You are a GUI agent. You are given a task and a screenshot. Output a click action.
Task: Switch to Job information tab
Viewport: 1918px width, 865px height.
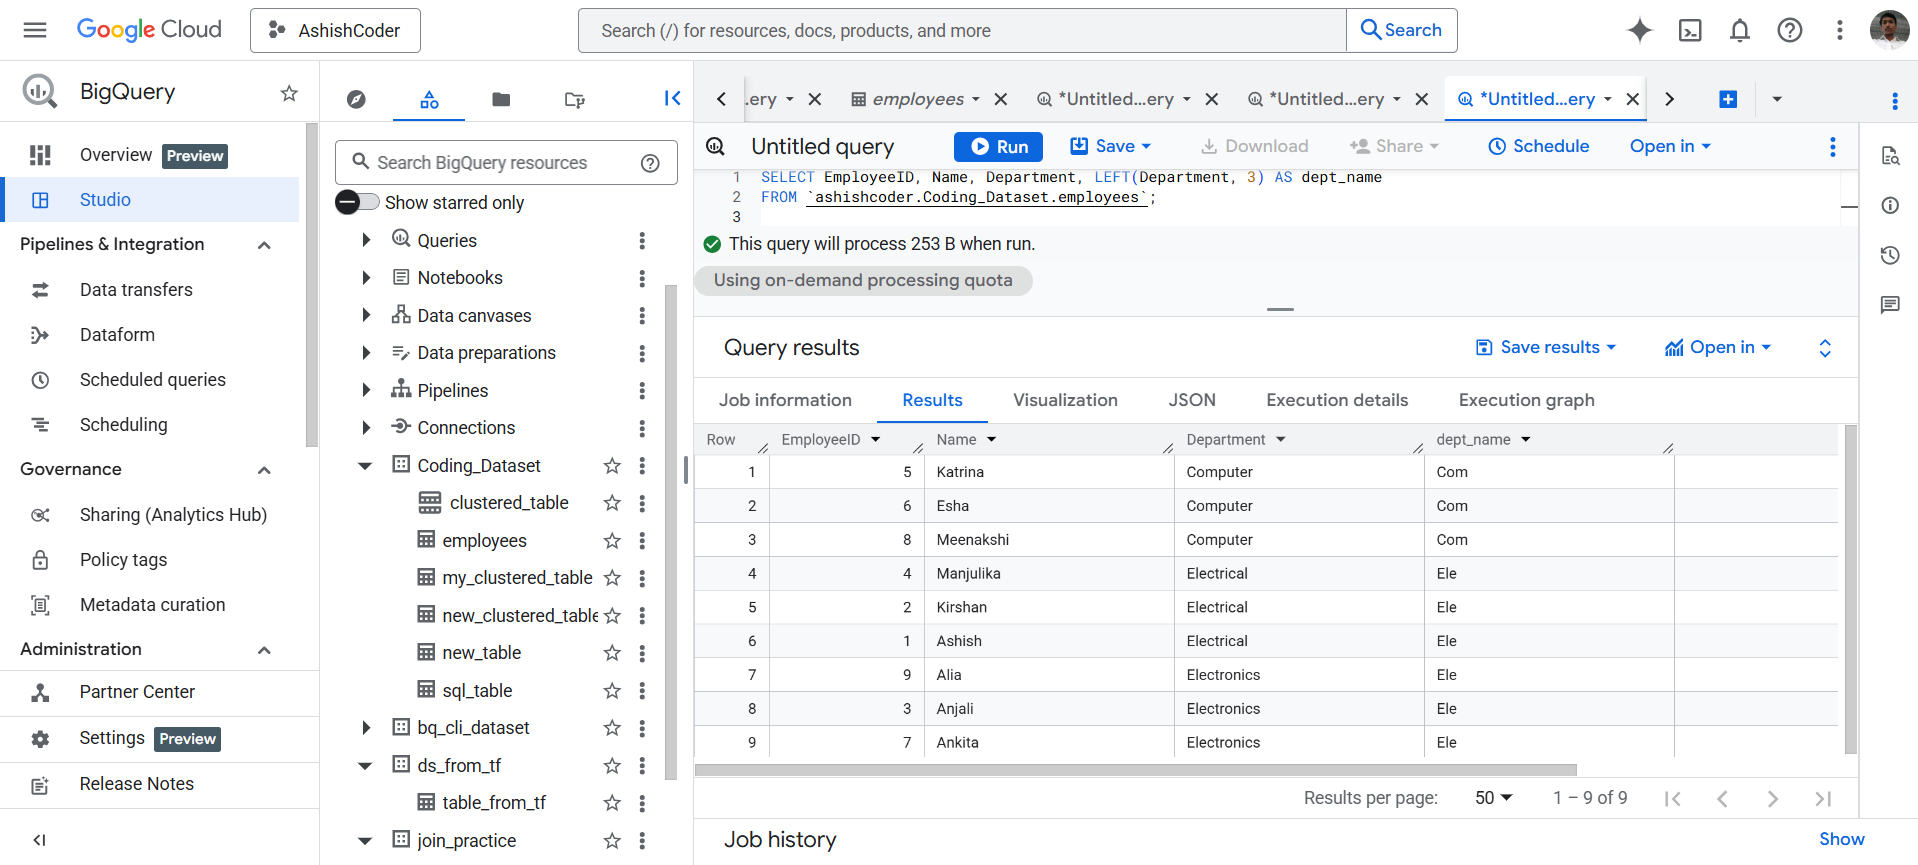pos(785,400)
